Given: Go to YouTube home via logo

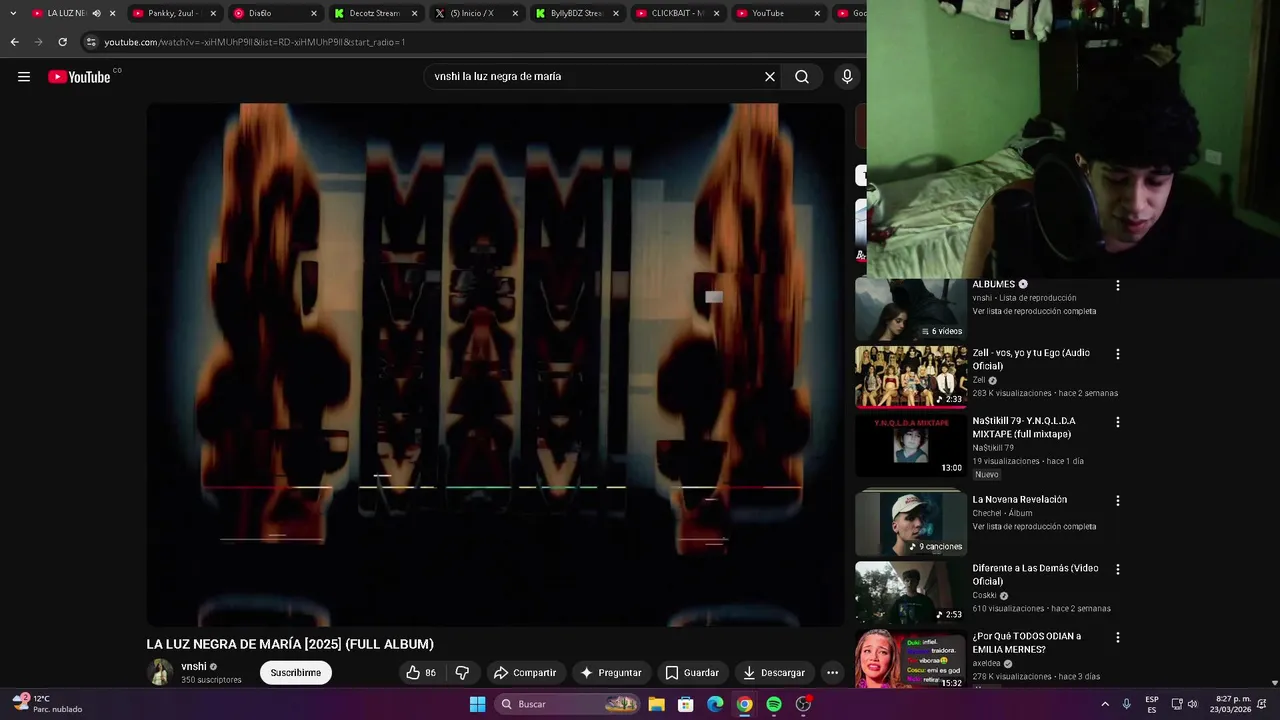Looking at the screenshot, I should click(x=80, y=77).
